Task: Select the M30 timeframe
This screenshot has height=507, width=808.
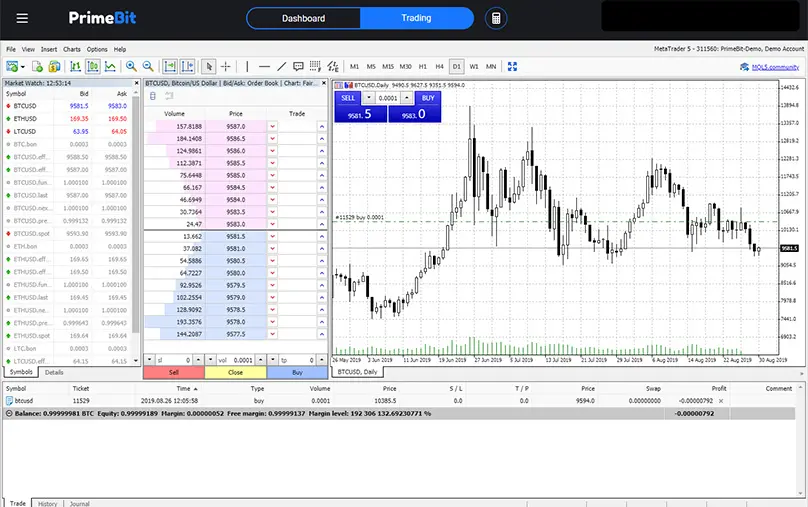Action: coord(406,66)
